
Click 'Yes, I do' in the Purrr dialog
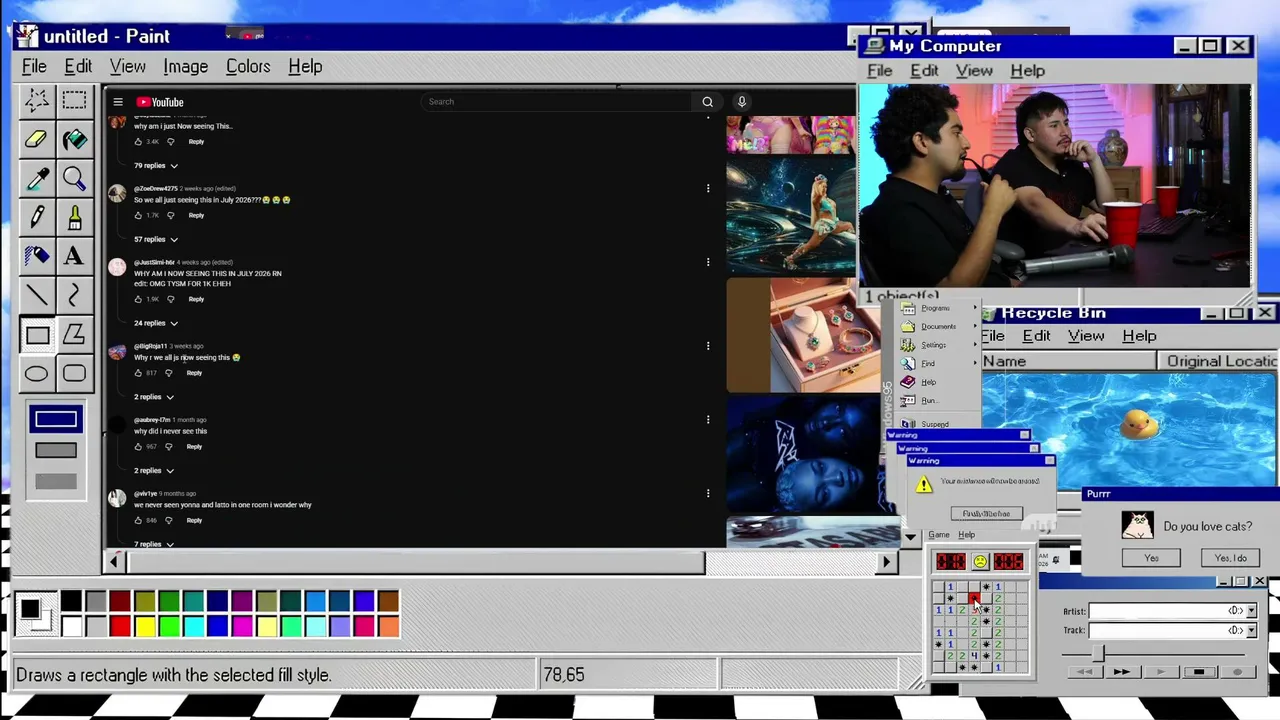(1230, 558)
